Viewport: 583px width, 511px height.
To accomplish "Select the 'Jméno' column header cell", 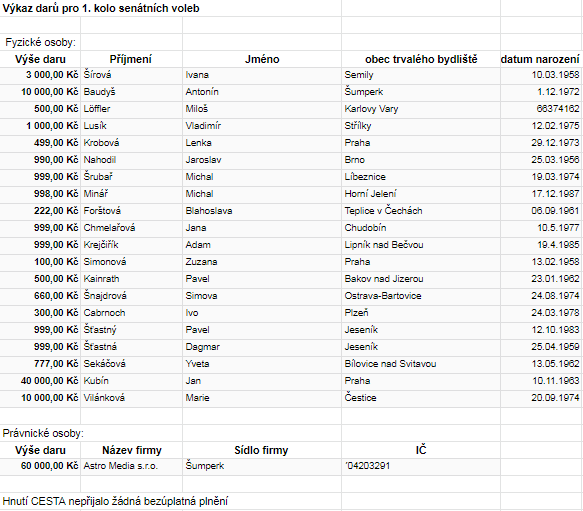I will click(262, 59).
